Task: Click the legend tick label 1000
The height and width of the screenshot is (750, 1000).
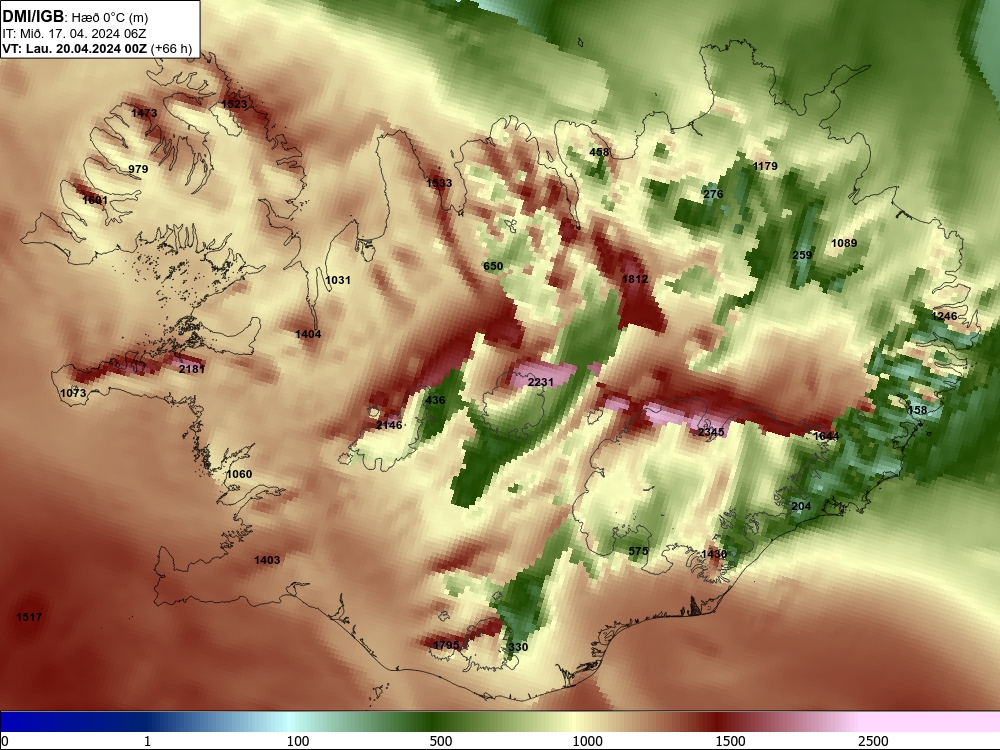Action: tap(587, 741)
